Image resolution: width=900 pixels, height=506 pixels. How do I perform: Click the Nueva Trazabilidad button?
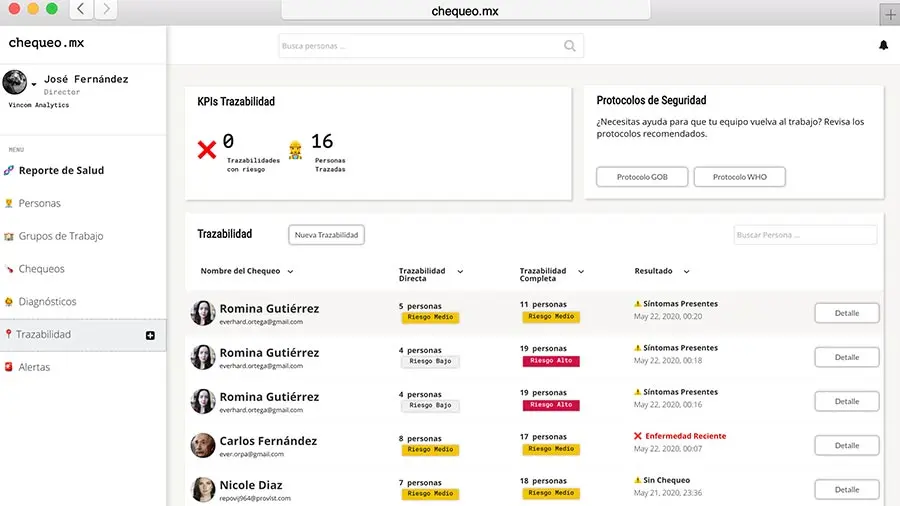point(326,234)
